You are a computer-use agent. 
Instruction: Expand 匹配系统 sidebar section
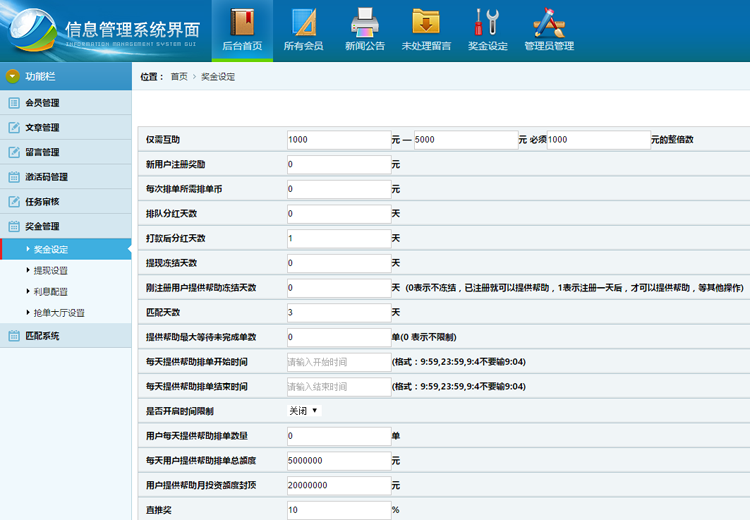click(x=42, y=336)
